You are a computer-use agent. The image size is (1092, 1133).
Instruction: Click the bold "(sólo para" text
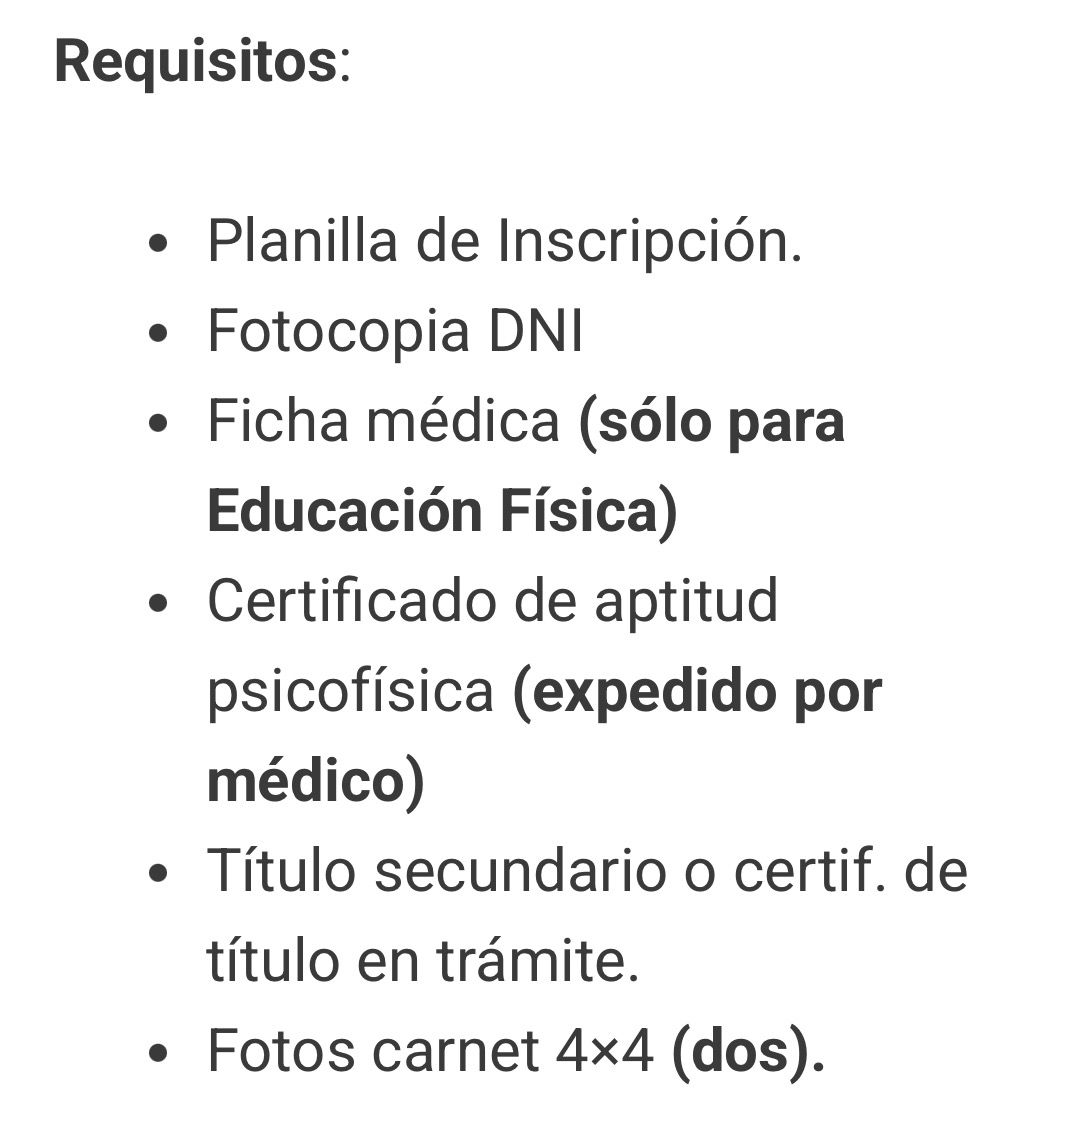[712, 421]
